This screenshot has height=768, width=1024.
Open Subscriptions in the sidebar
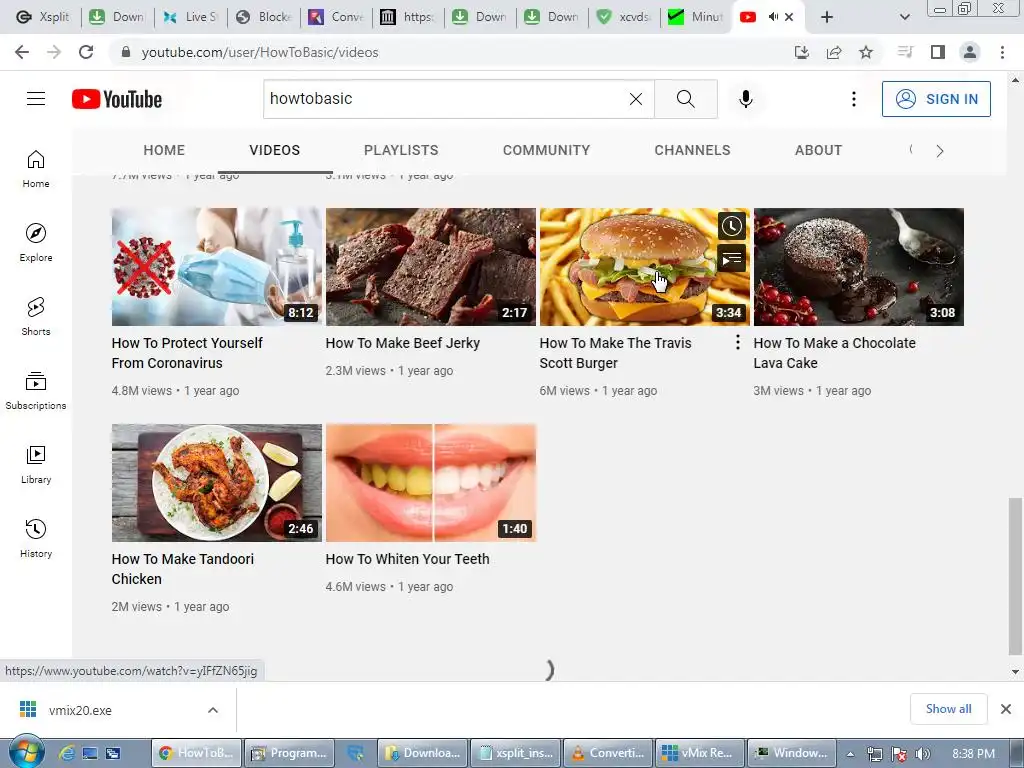pyautogui.click(x=36, y=390)
